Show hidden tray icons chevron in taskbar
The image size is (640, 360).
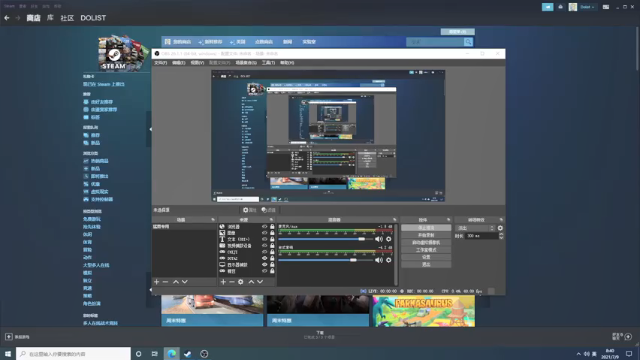tap(578, 354)
